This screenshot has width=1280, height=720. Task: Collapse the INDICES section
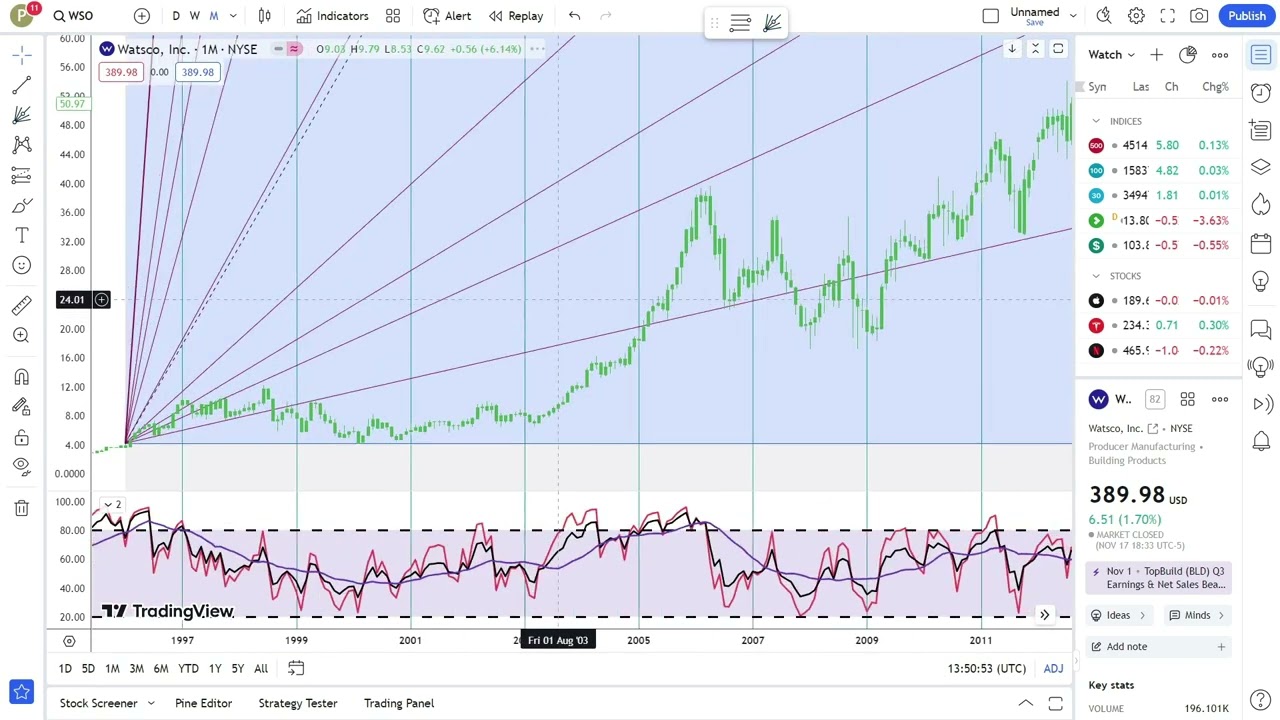click(x=1096, y=121)
